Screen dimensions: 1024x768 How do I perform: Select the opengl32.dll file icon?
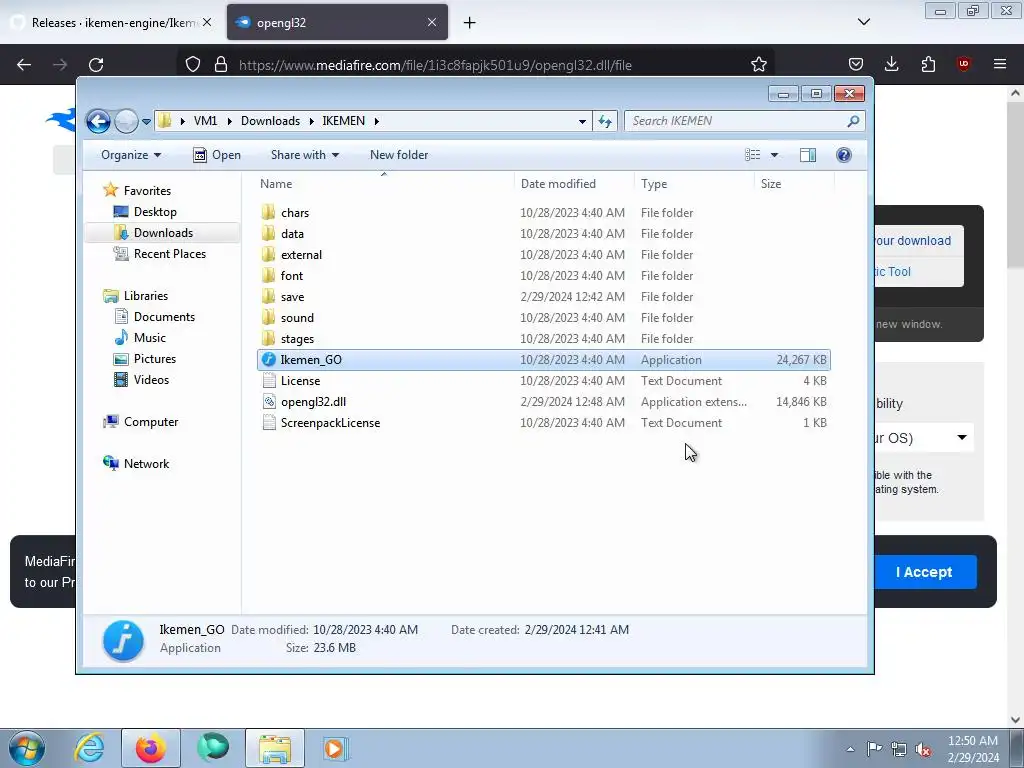coord(268,402)
